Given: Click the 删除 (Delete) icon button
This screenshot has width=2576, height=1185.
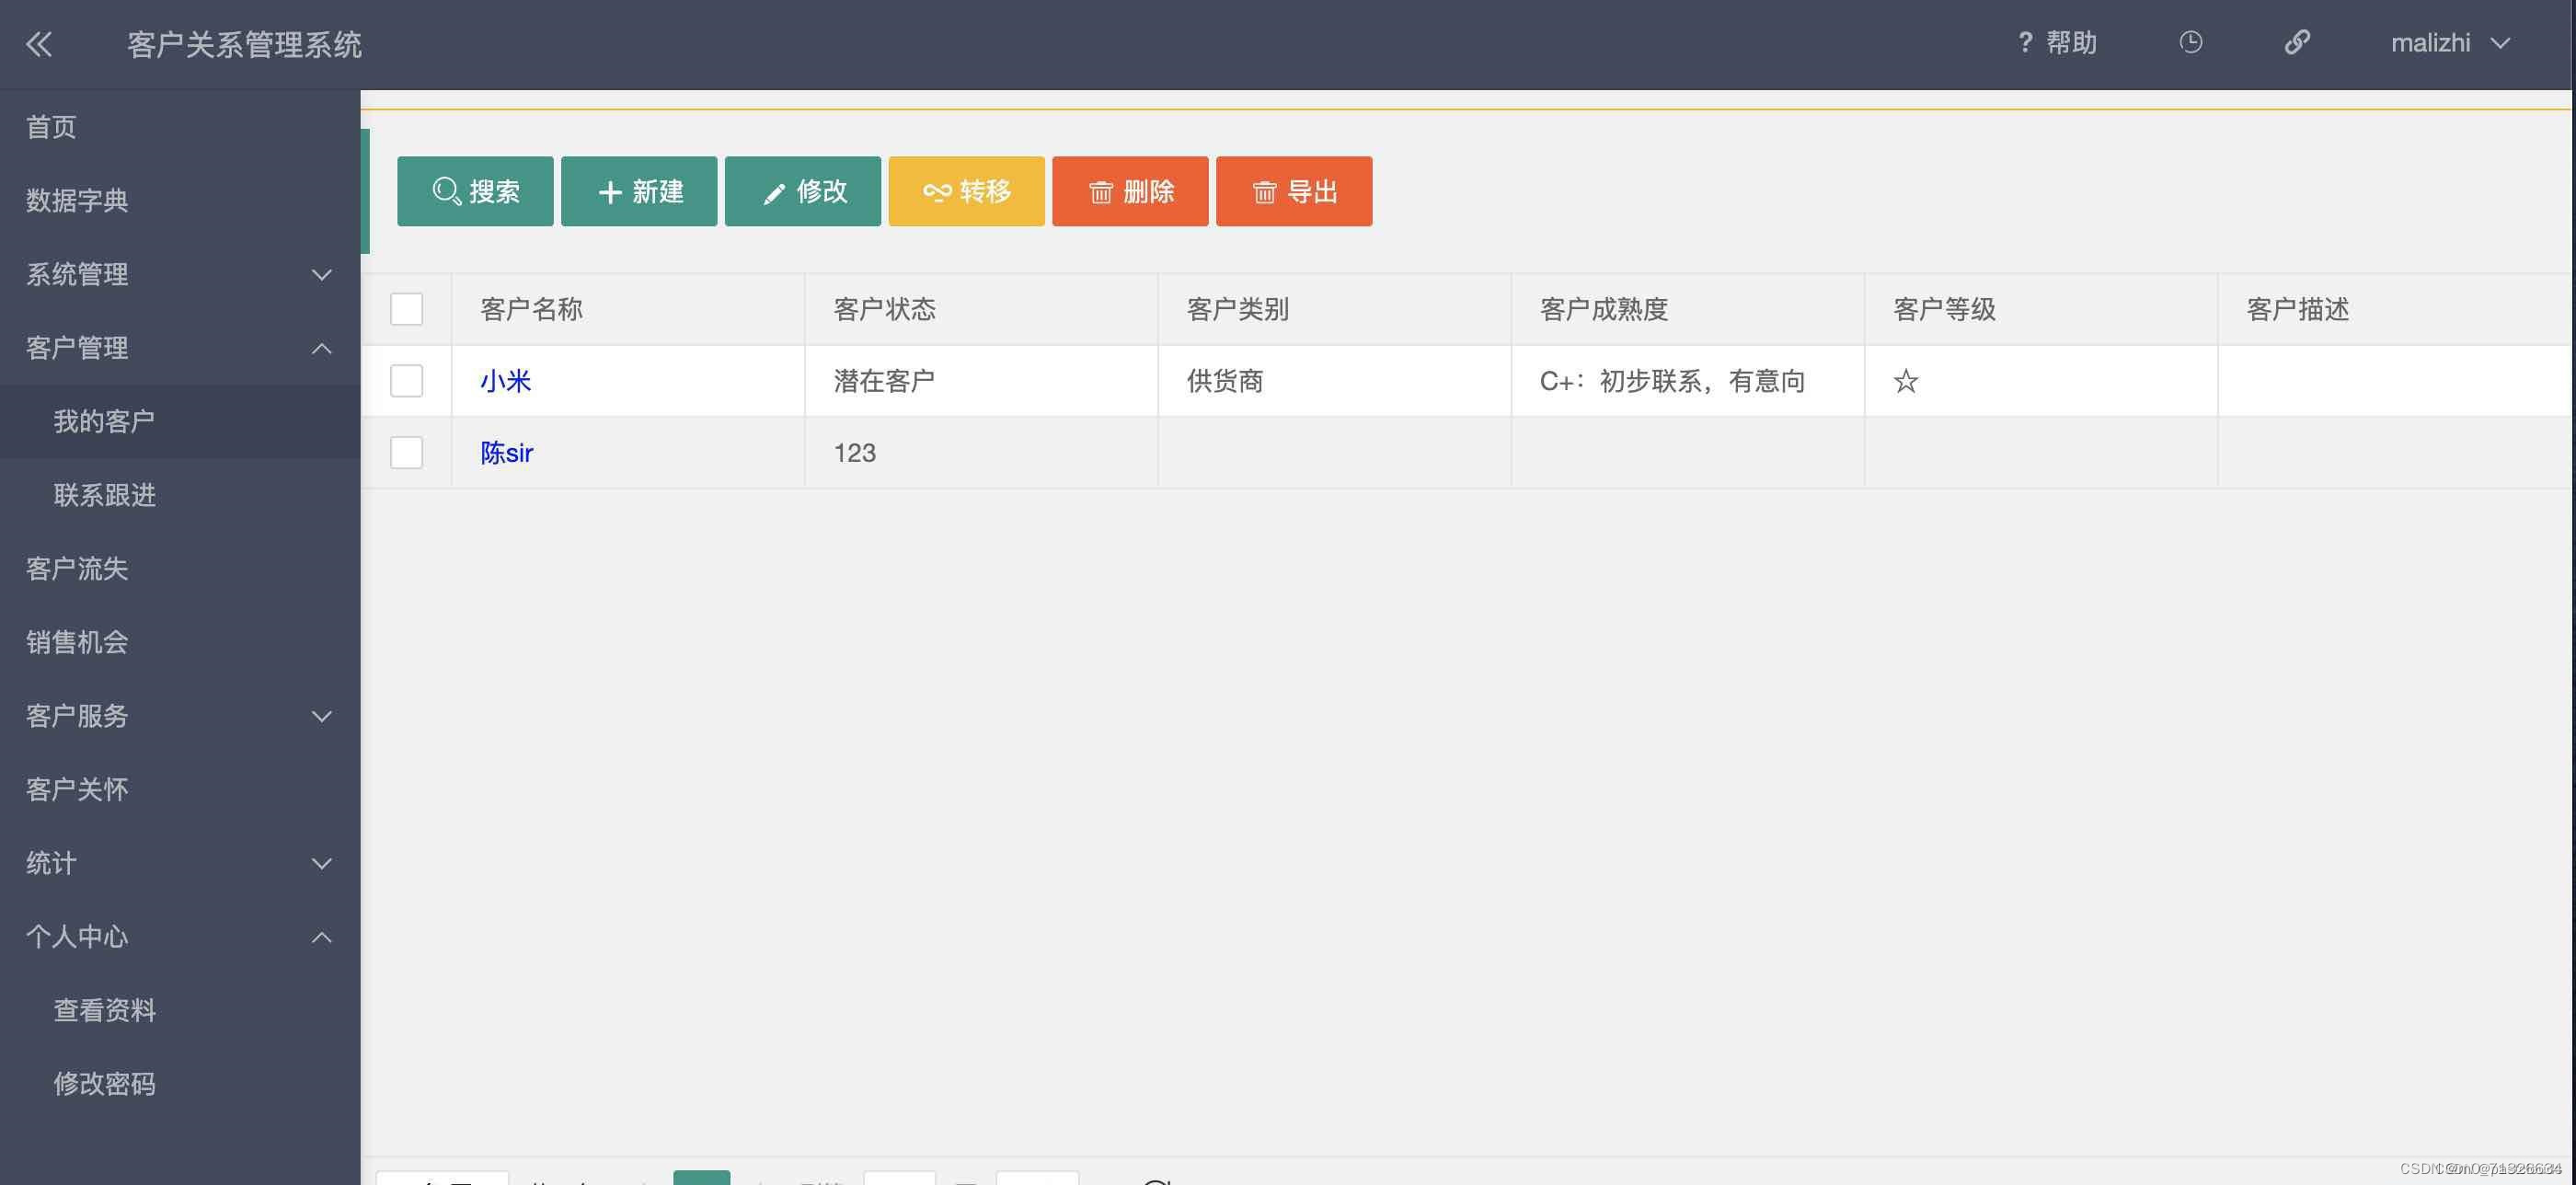Looking at the screenshot, I should click(x=1131, y=190).
